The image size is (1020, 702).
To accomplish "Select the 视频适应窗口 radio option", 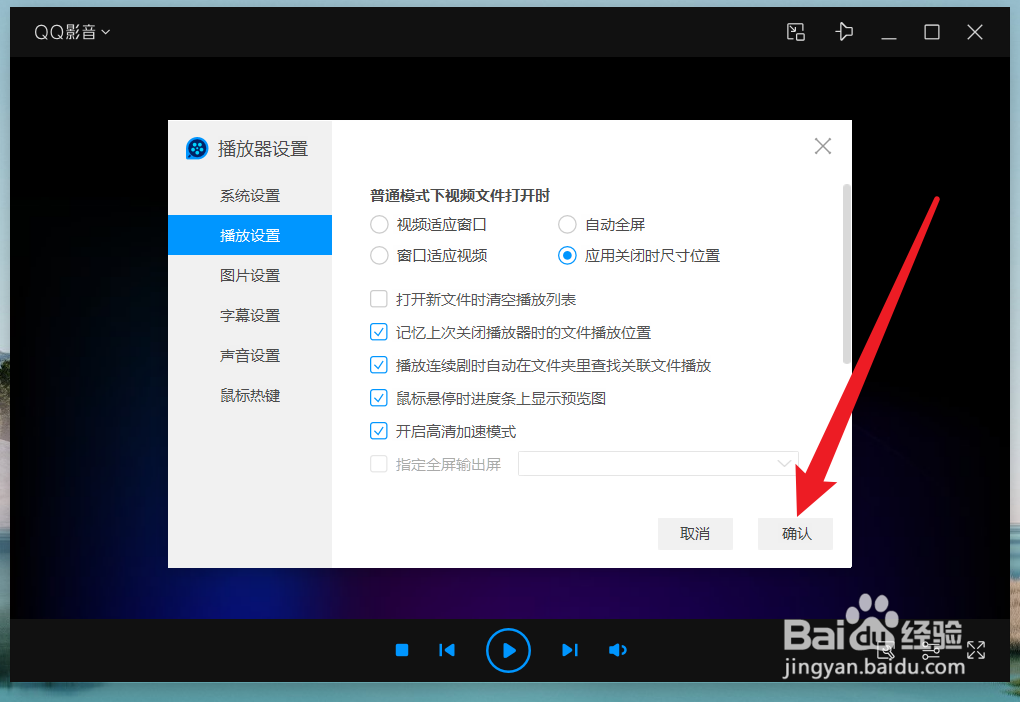I will [379, 224].
